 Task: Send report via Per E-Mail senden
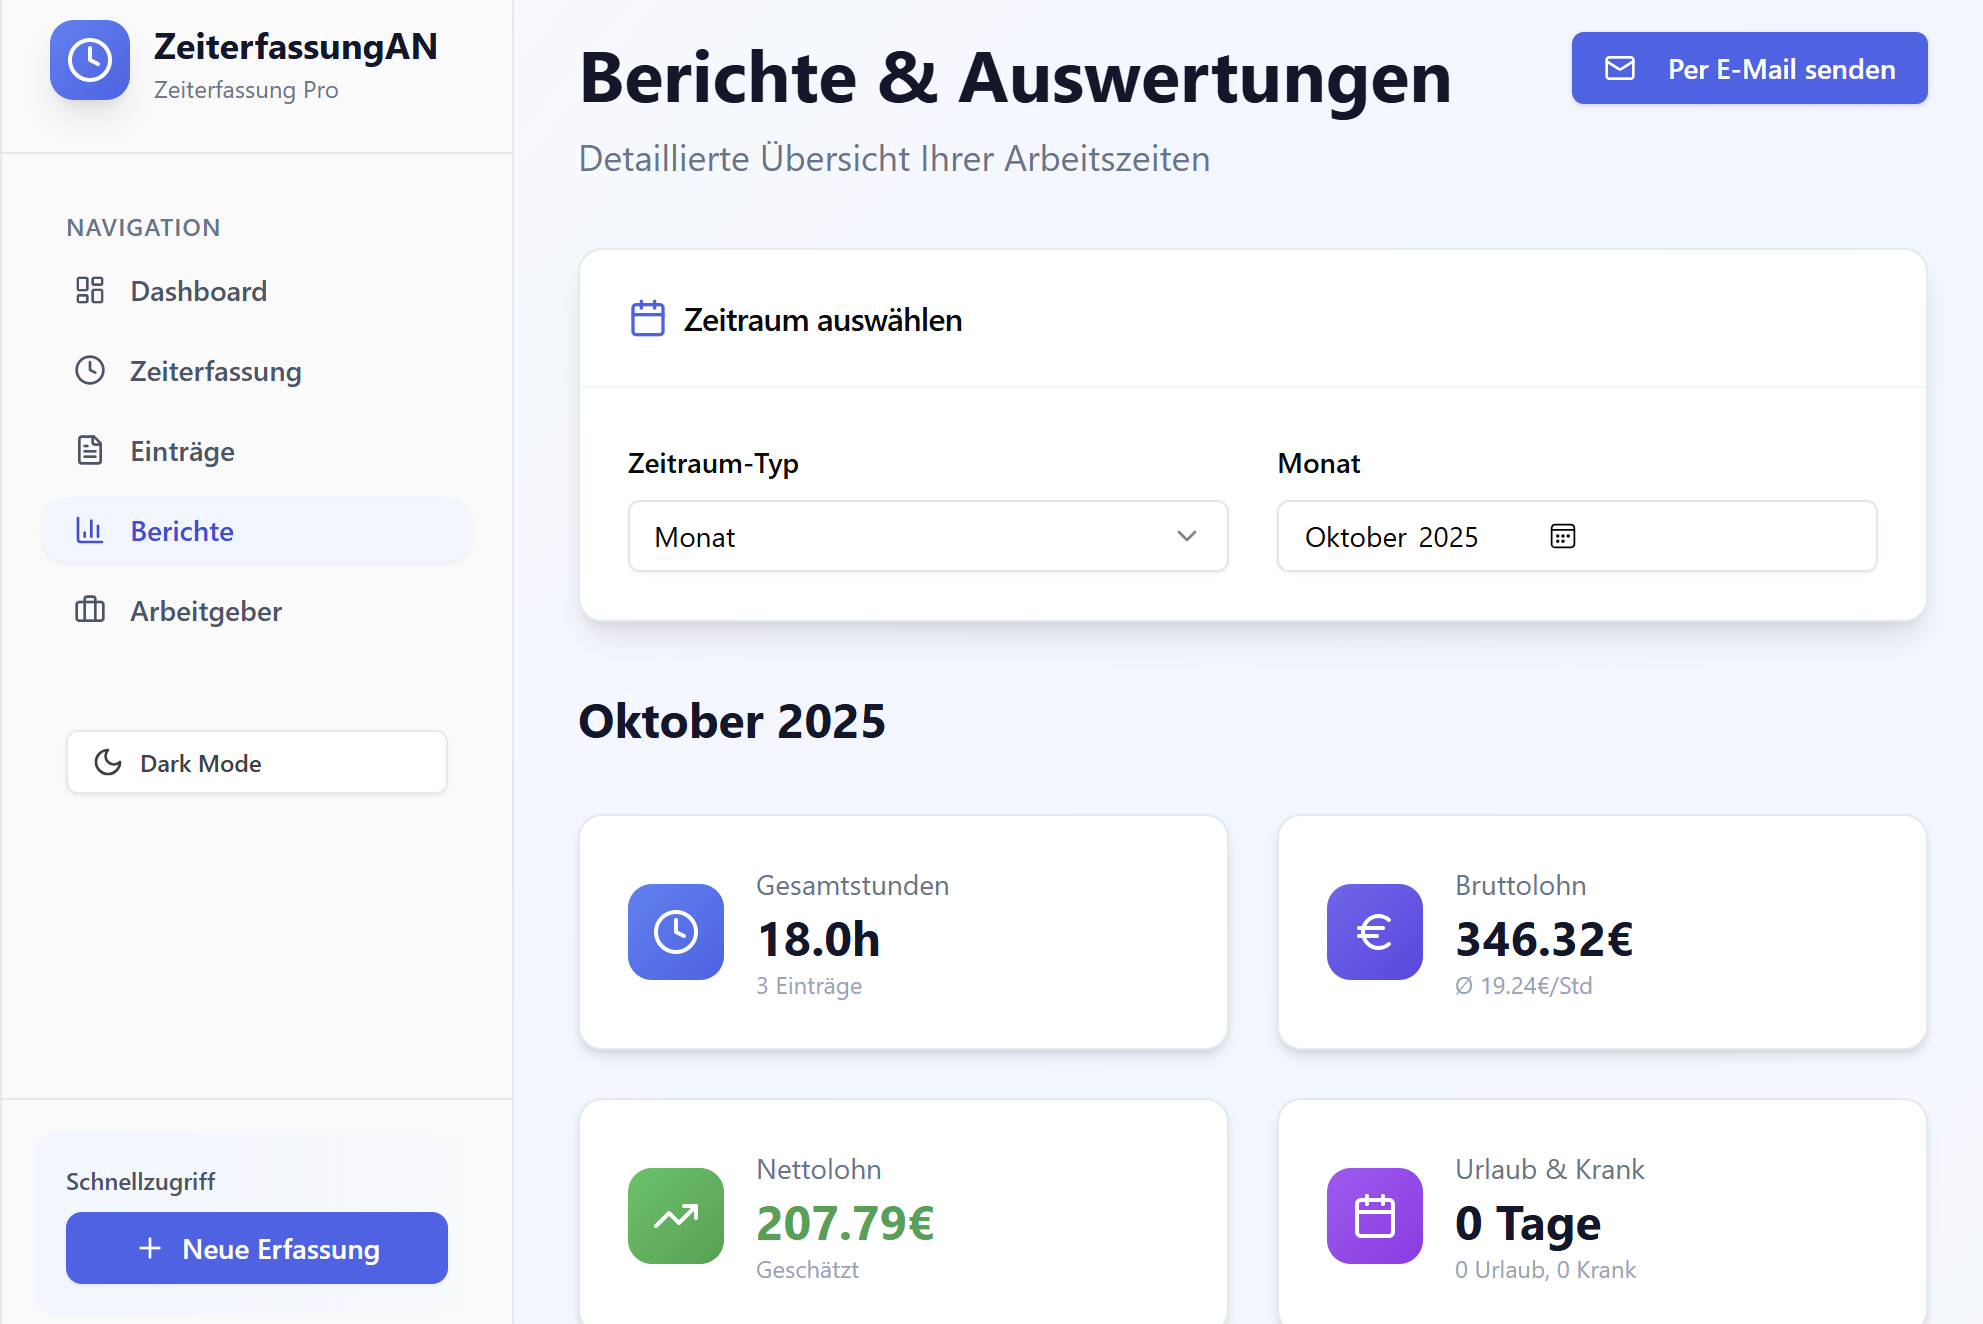(x=1750, y=68)
